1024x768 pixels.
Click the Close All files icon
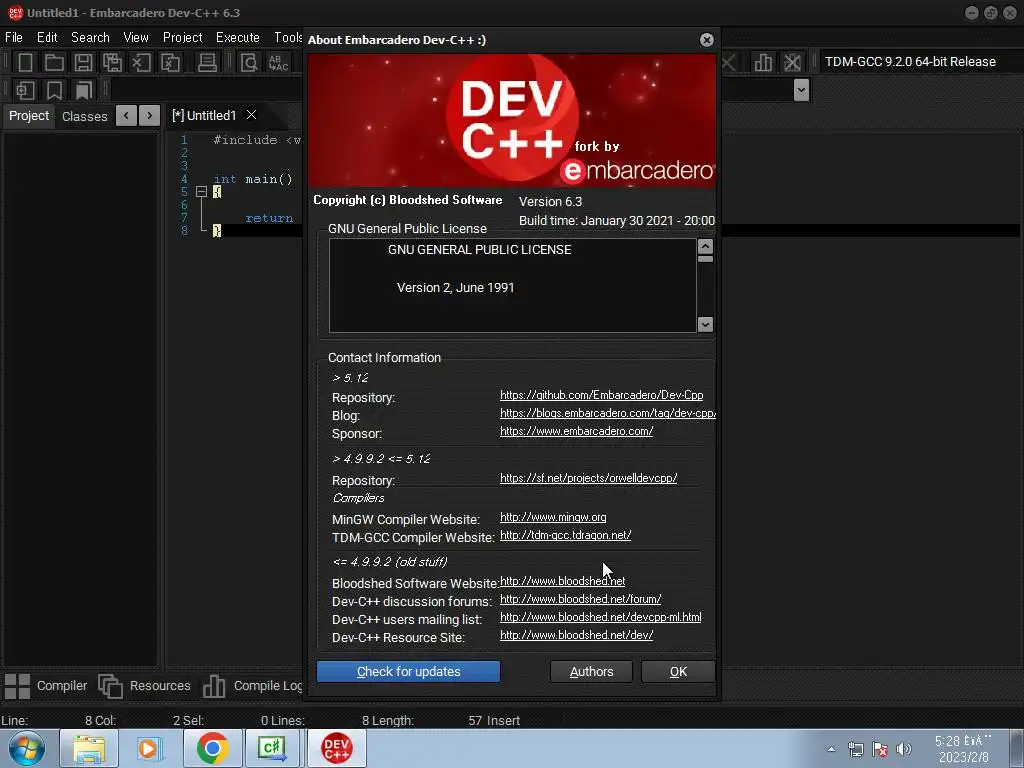click(x=170, y=63)
